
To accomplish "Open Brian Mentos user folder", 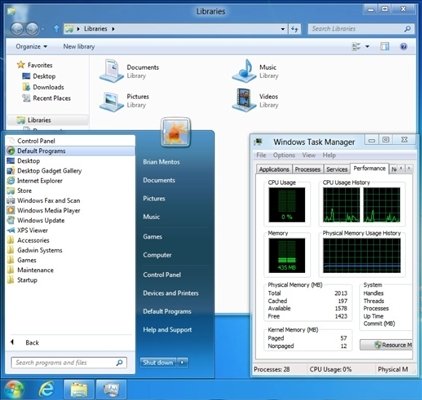I will 161,162.
